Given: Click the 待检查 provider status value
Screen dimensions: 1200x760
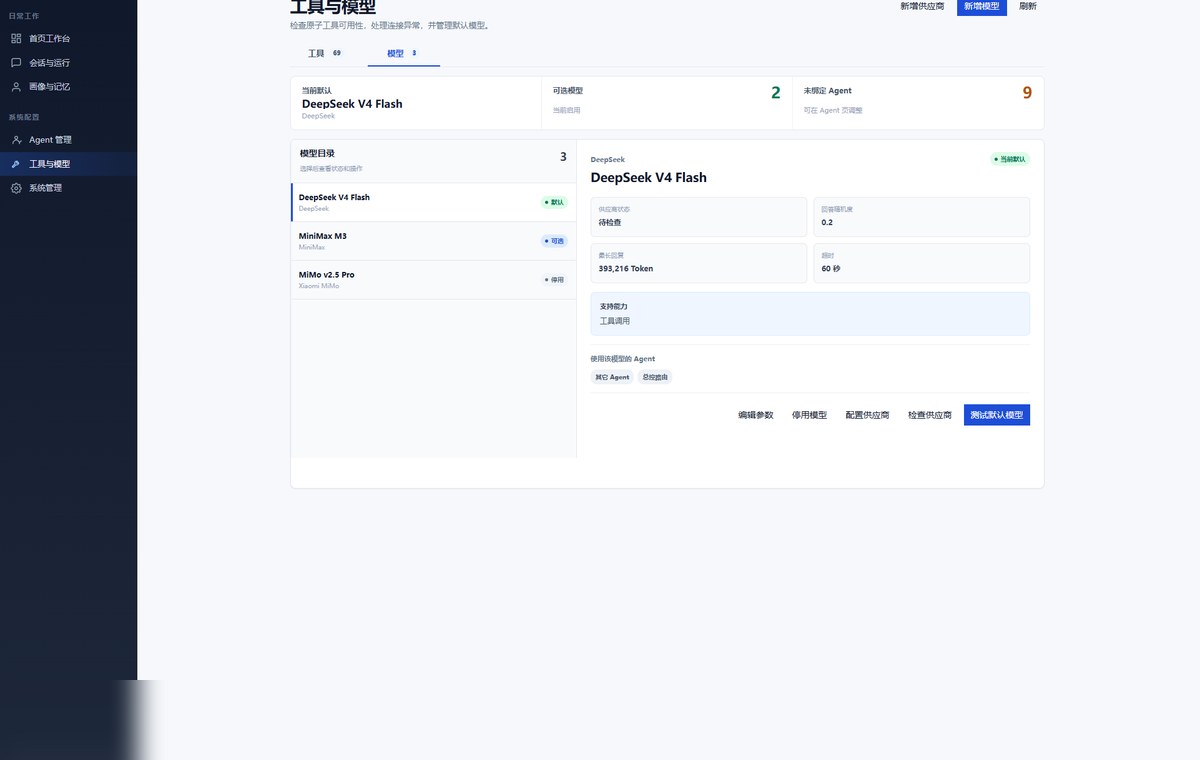Looking at the screenshot, I should [610, 222].
